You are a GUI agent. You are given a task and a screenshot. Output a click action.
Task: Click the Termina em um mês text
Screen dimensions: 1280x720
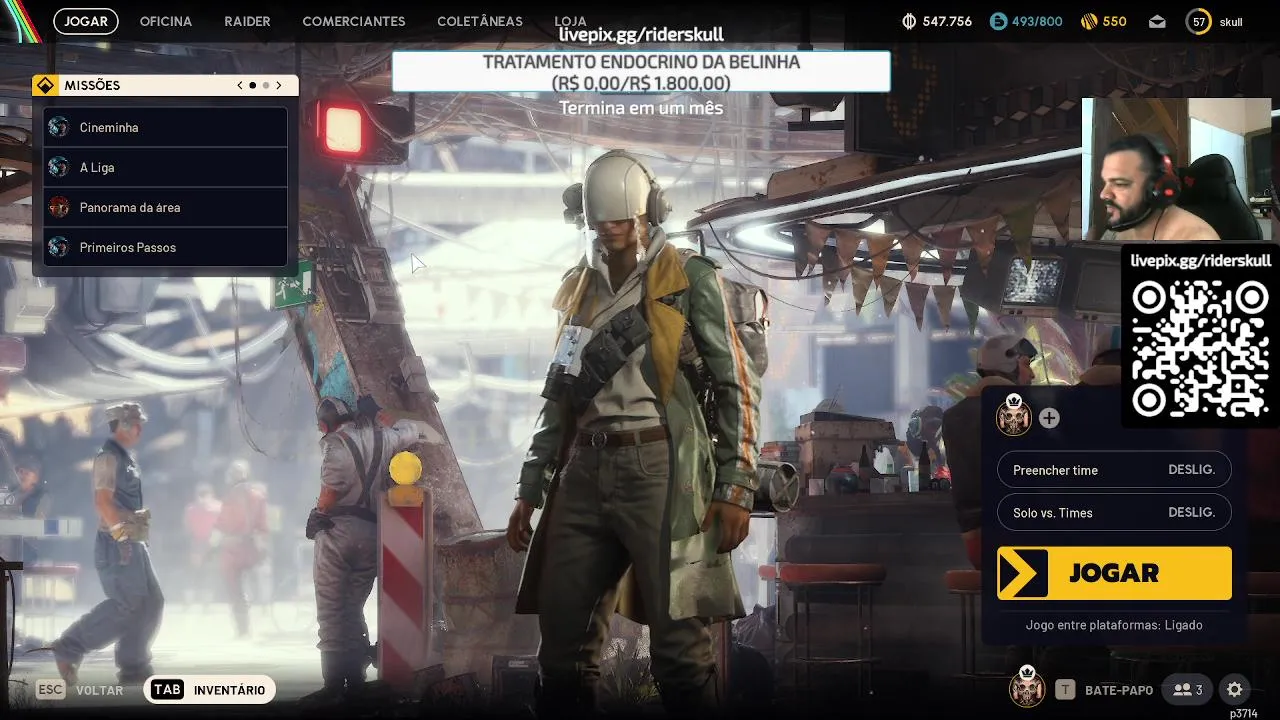pos(641,108)
